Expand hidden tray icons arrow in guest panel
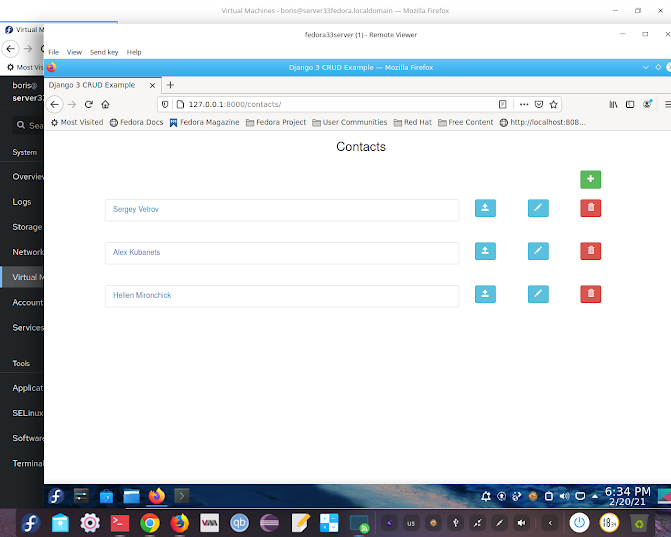This screenshot has height=537, width=671. pos(595,496)
